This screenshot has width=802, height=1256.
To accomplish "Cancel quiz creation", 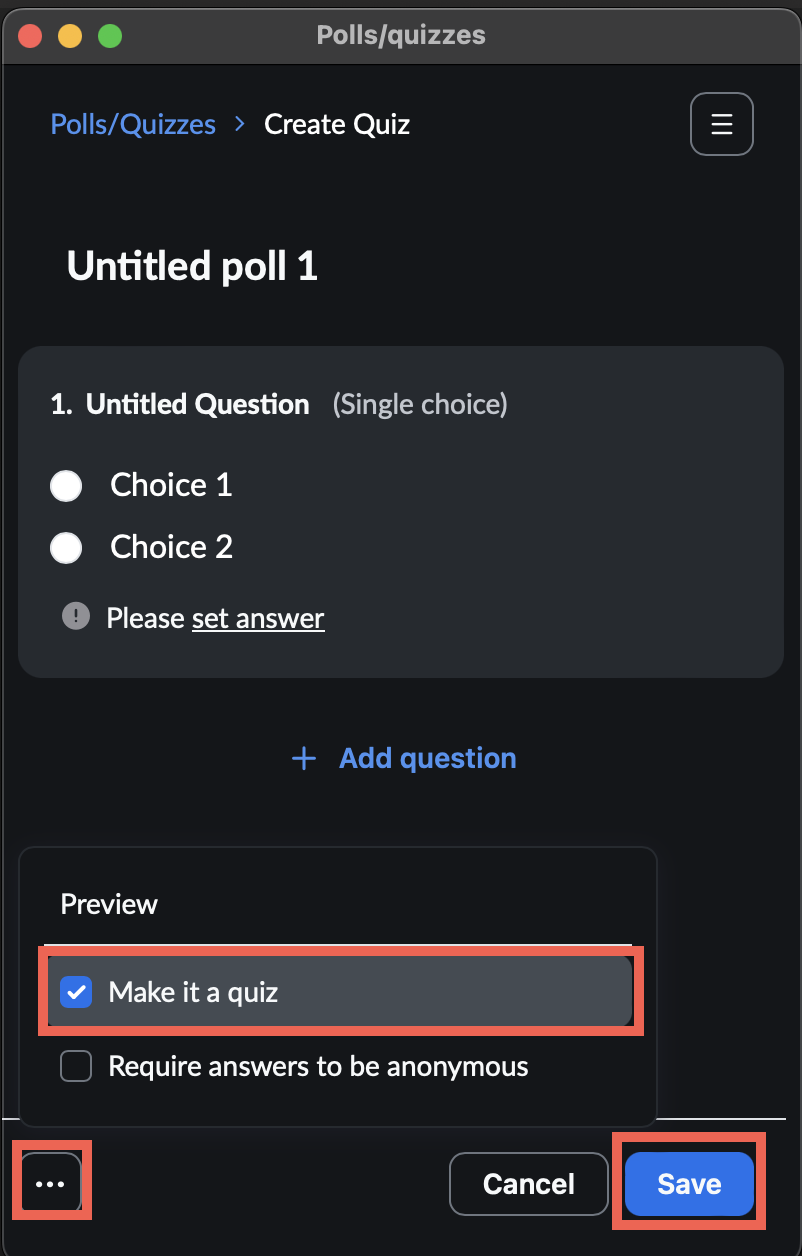I will pos(528,1183).
